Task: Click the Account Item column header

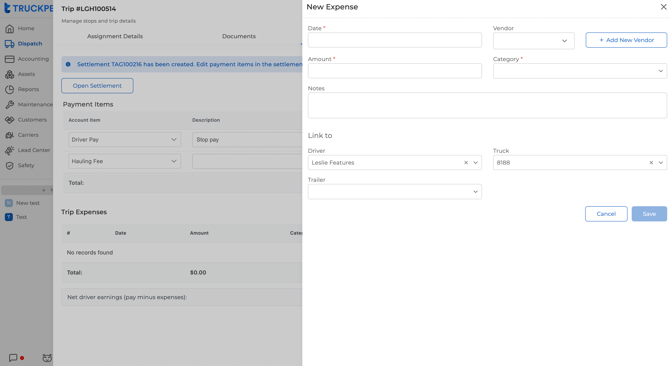Action: 84,120
